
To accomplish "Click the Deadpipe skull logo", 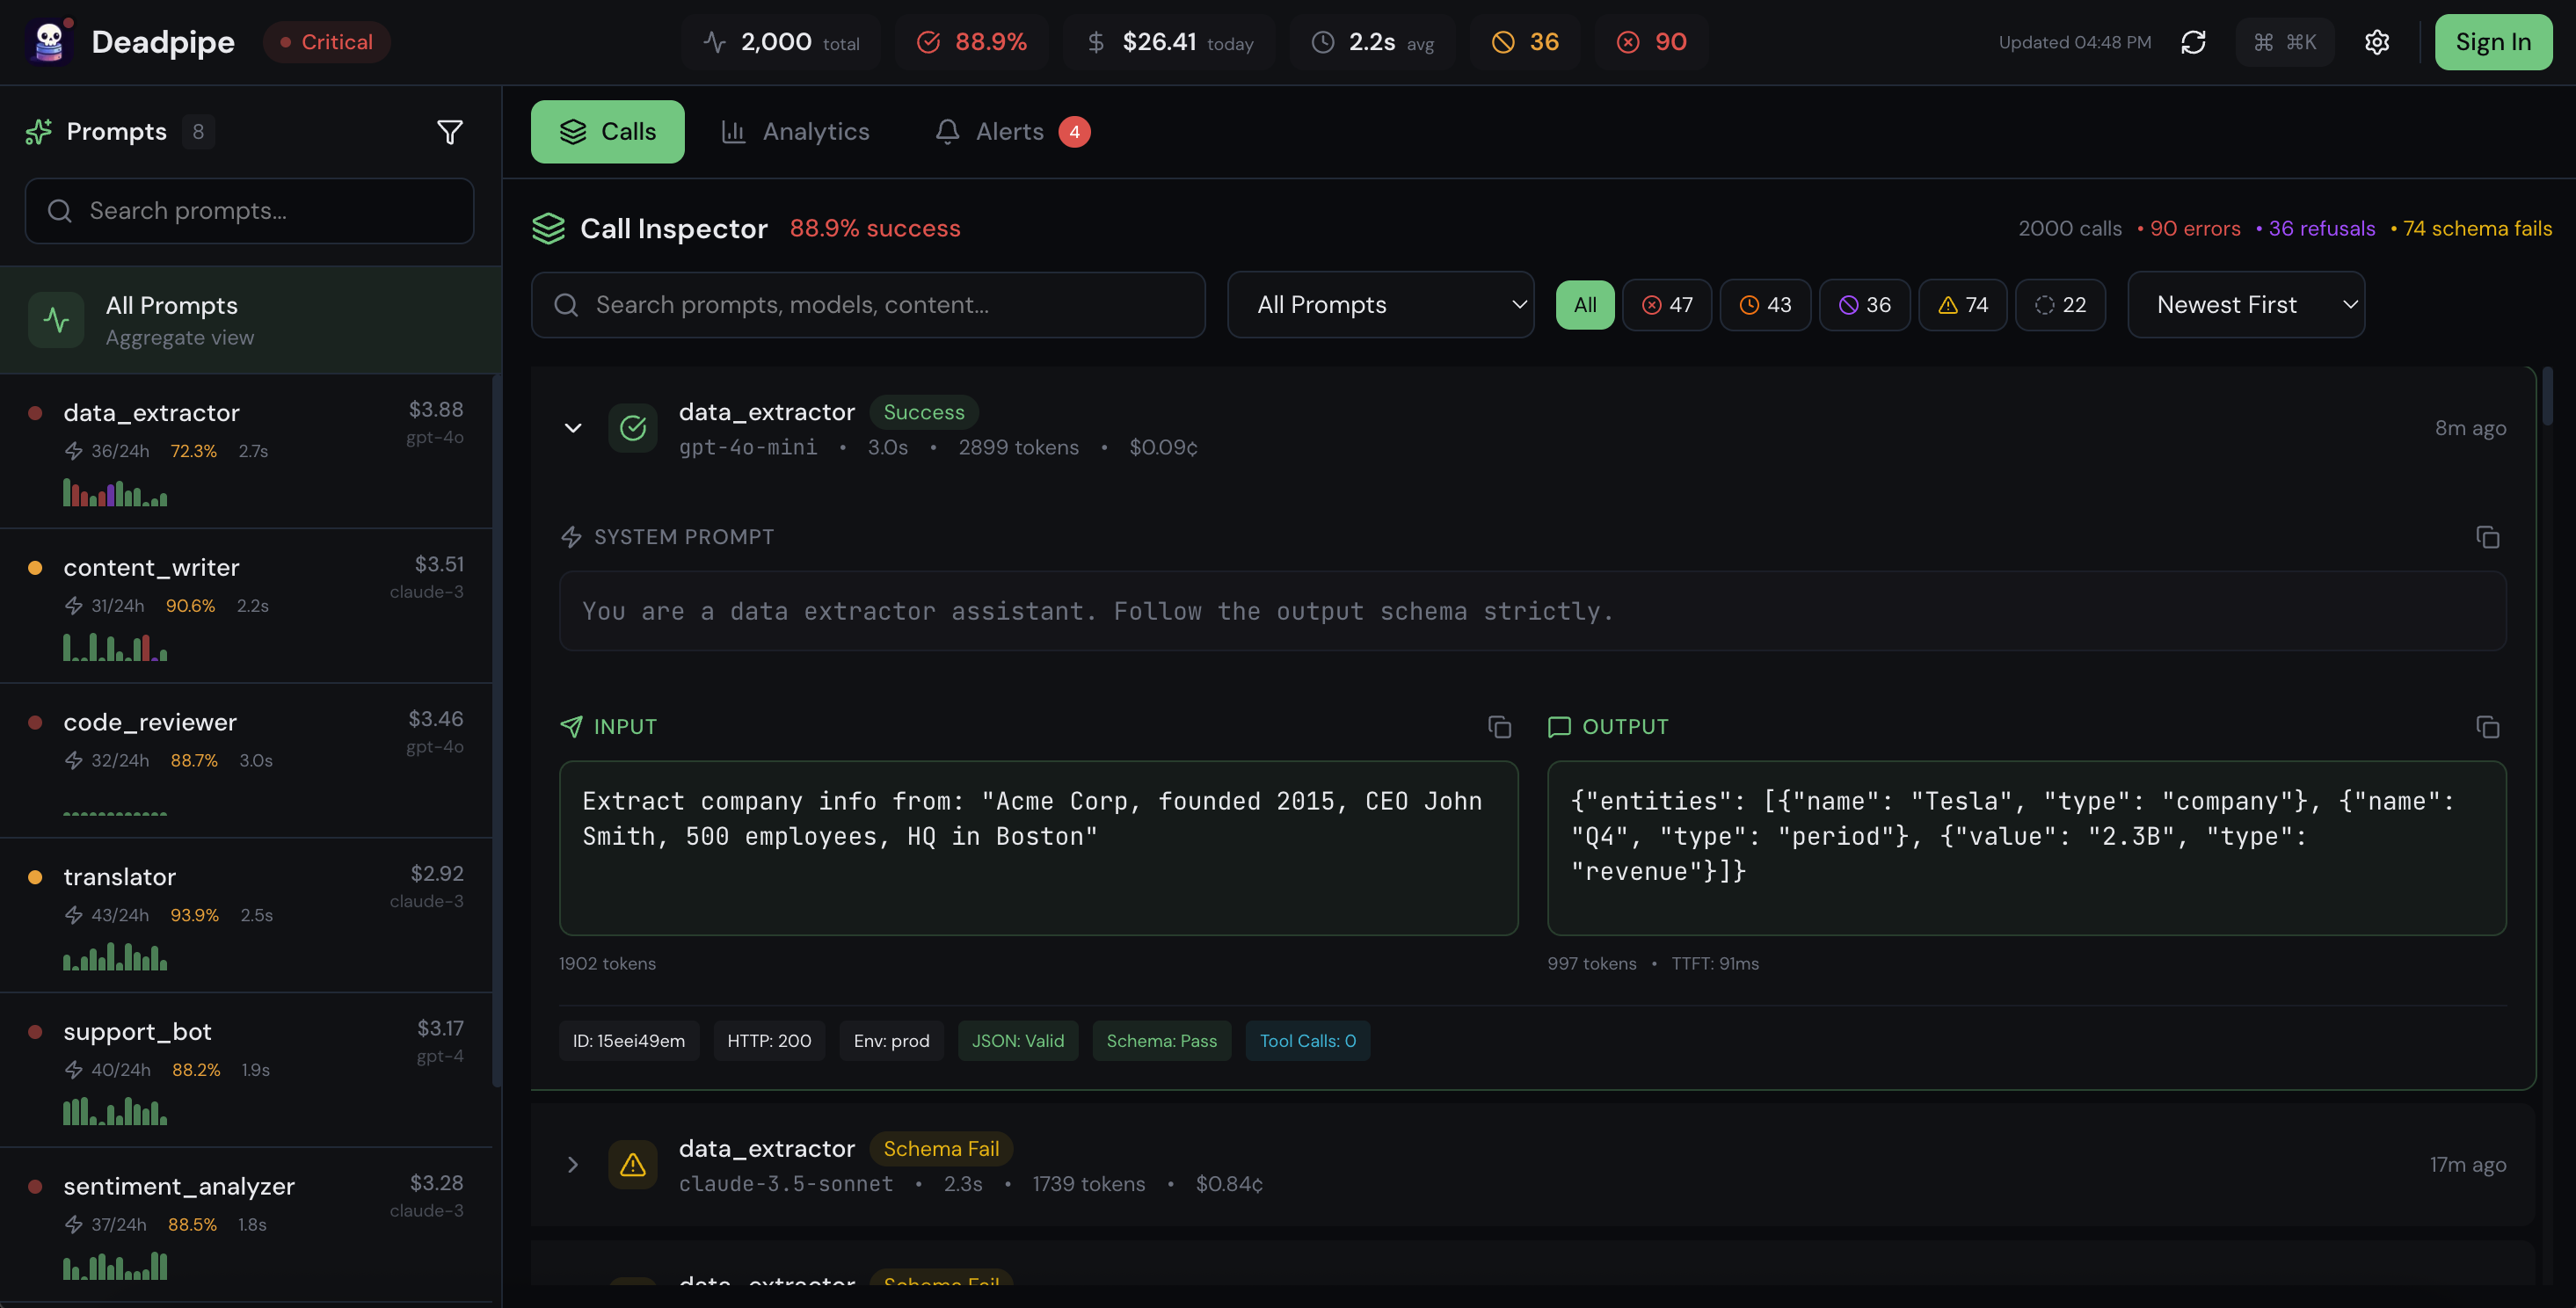I will 48,42.
